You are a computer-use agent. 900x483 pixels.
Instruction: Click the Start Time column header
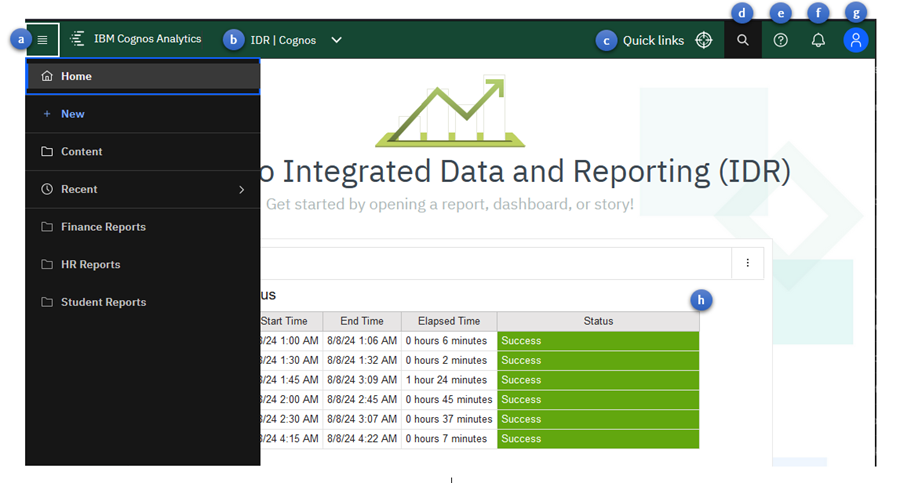click(291, 321)
